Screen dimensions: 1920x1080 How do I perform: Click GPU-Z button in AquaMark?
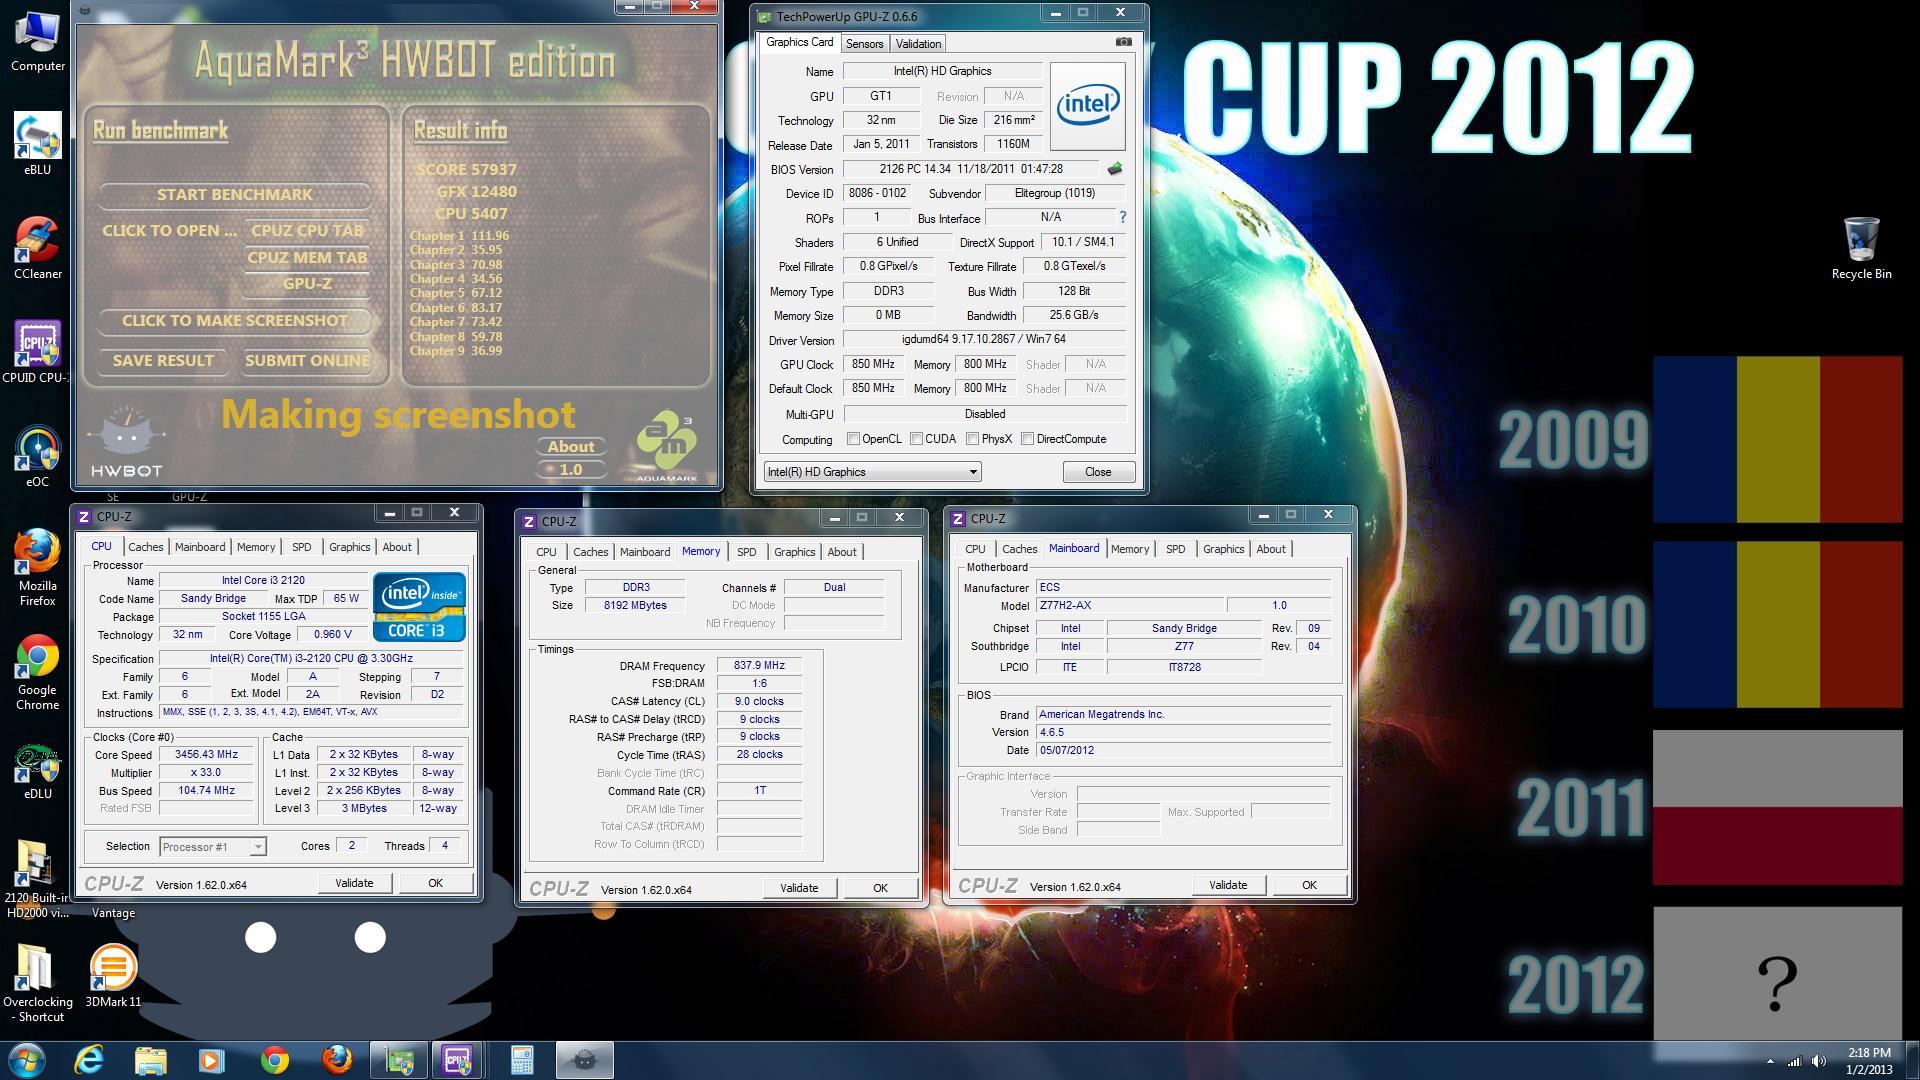click(307, 284)
